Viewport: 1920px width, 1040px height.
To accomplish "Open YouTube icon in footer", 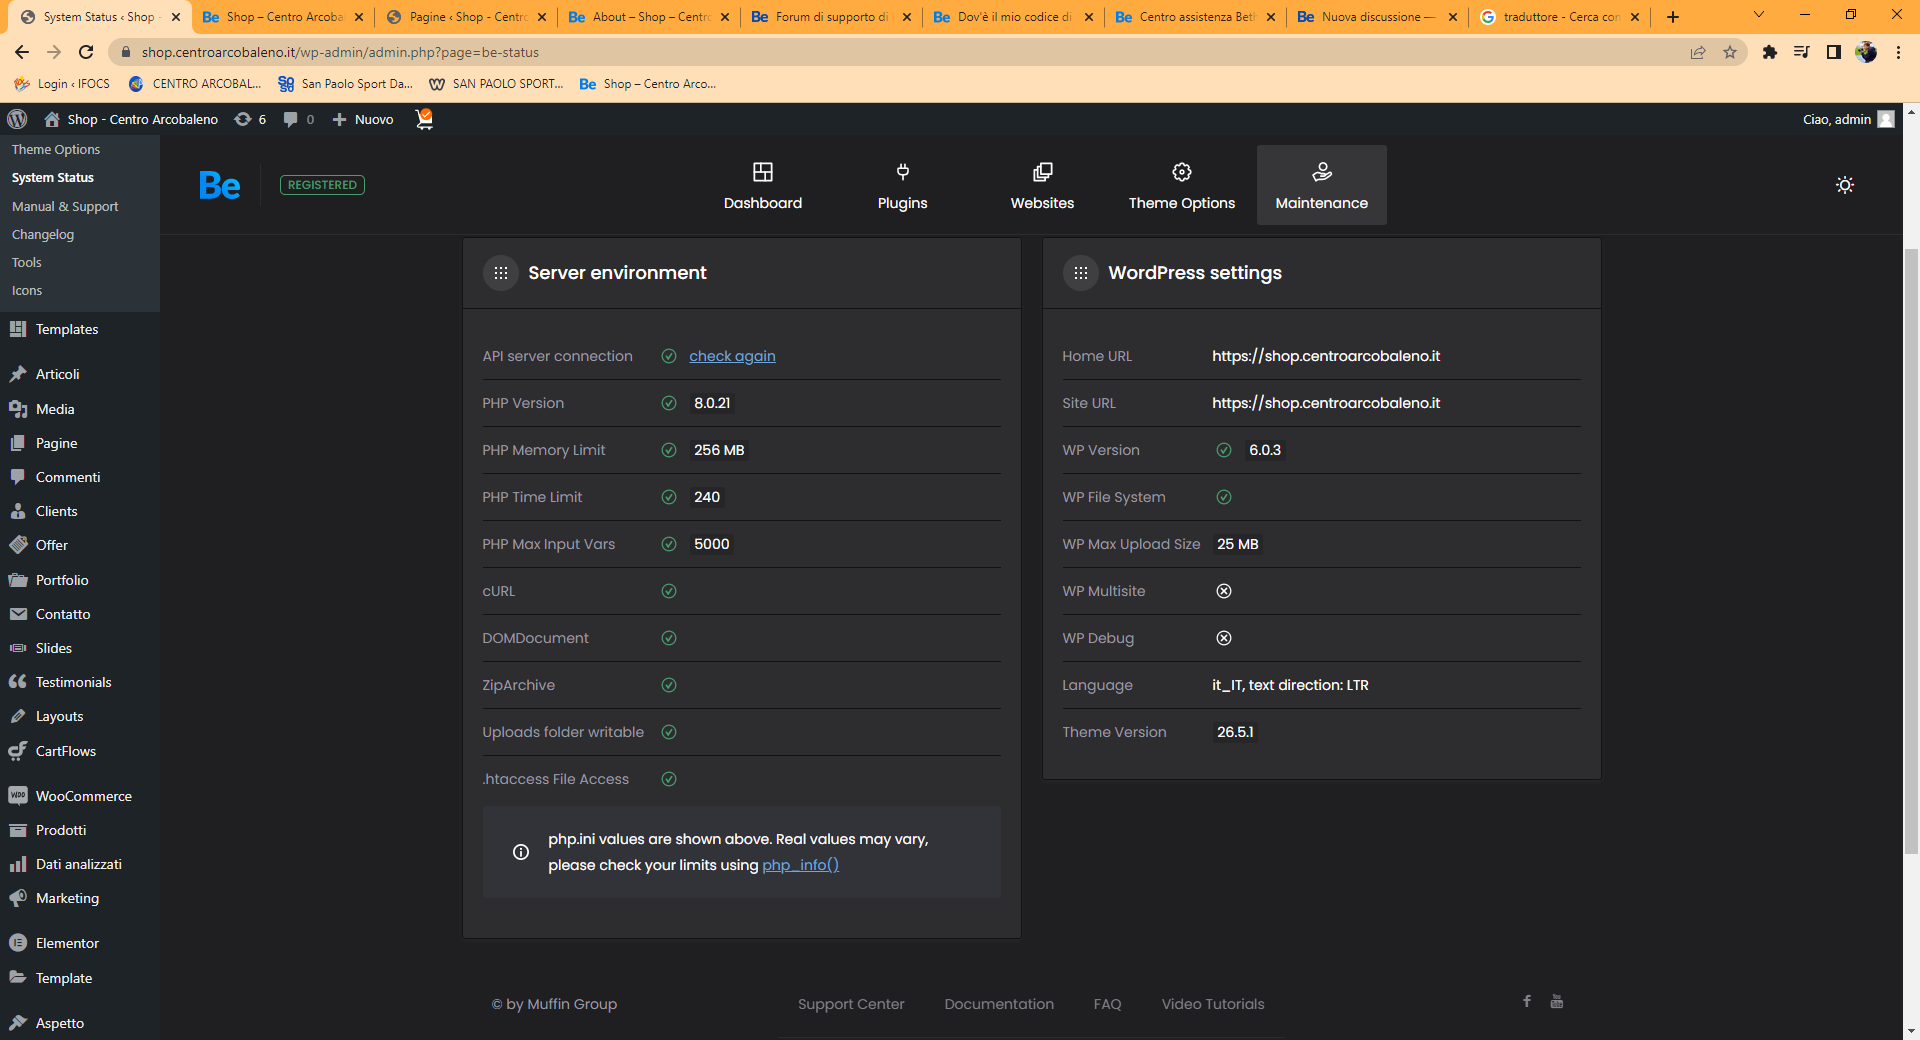I will 1557,1001.
